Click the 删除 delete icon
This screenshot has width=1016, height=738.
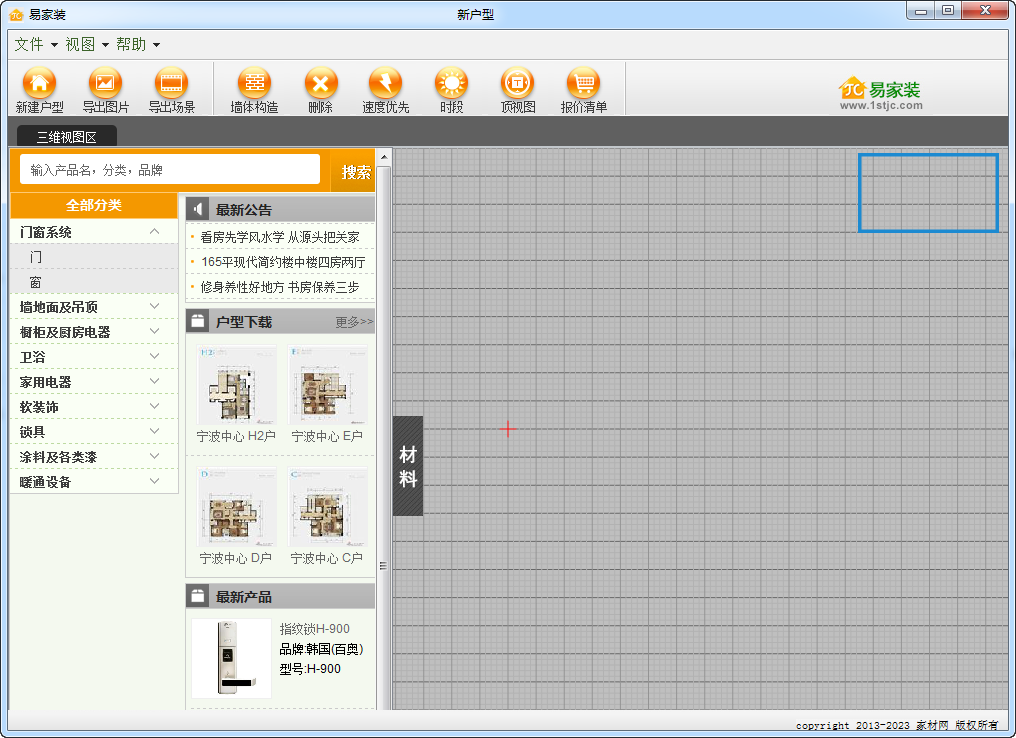click(321, 83)
